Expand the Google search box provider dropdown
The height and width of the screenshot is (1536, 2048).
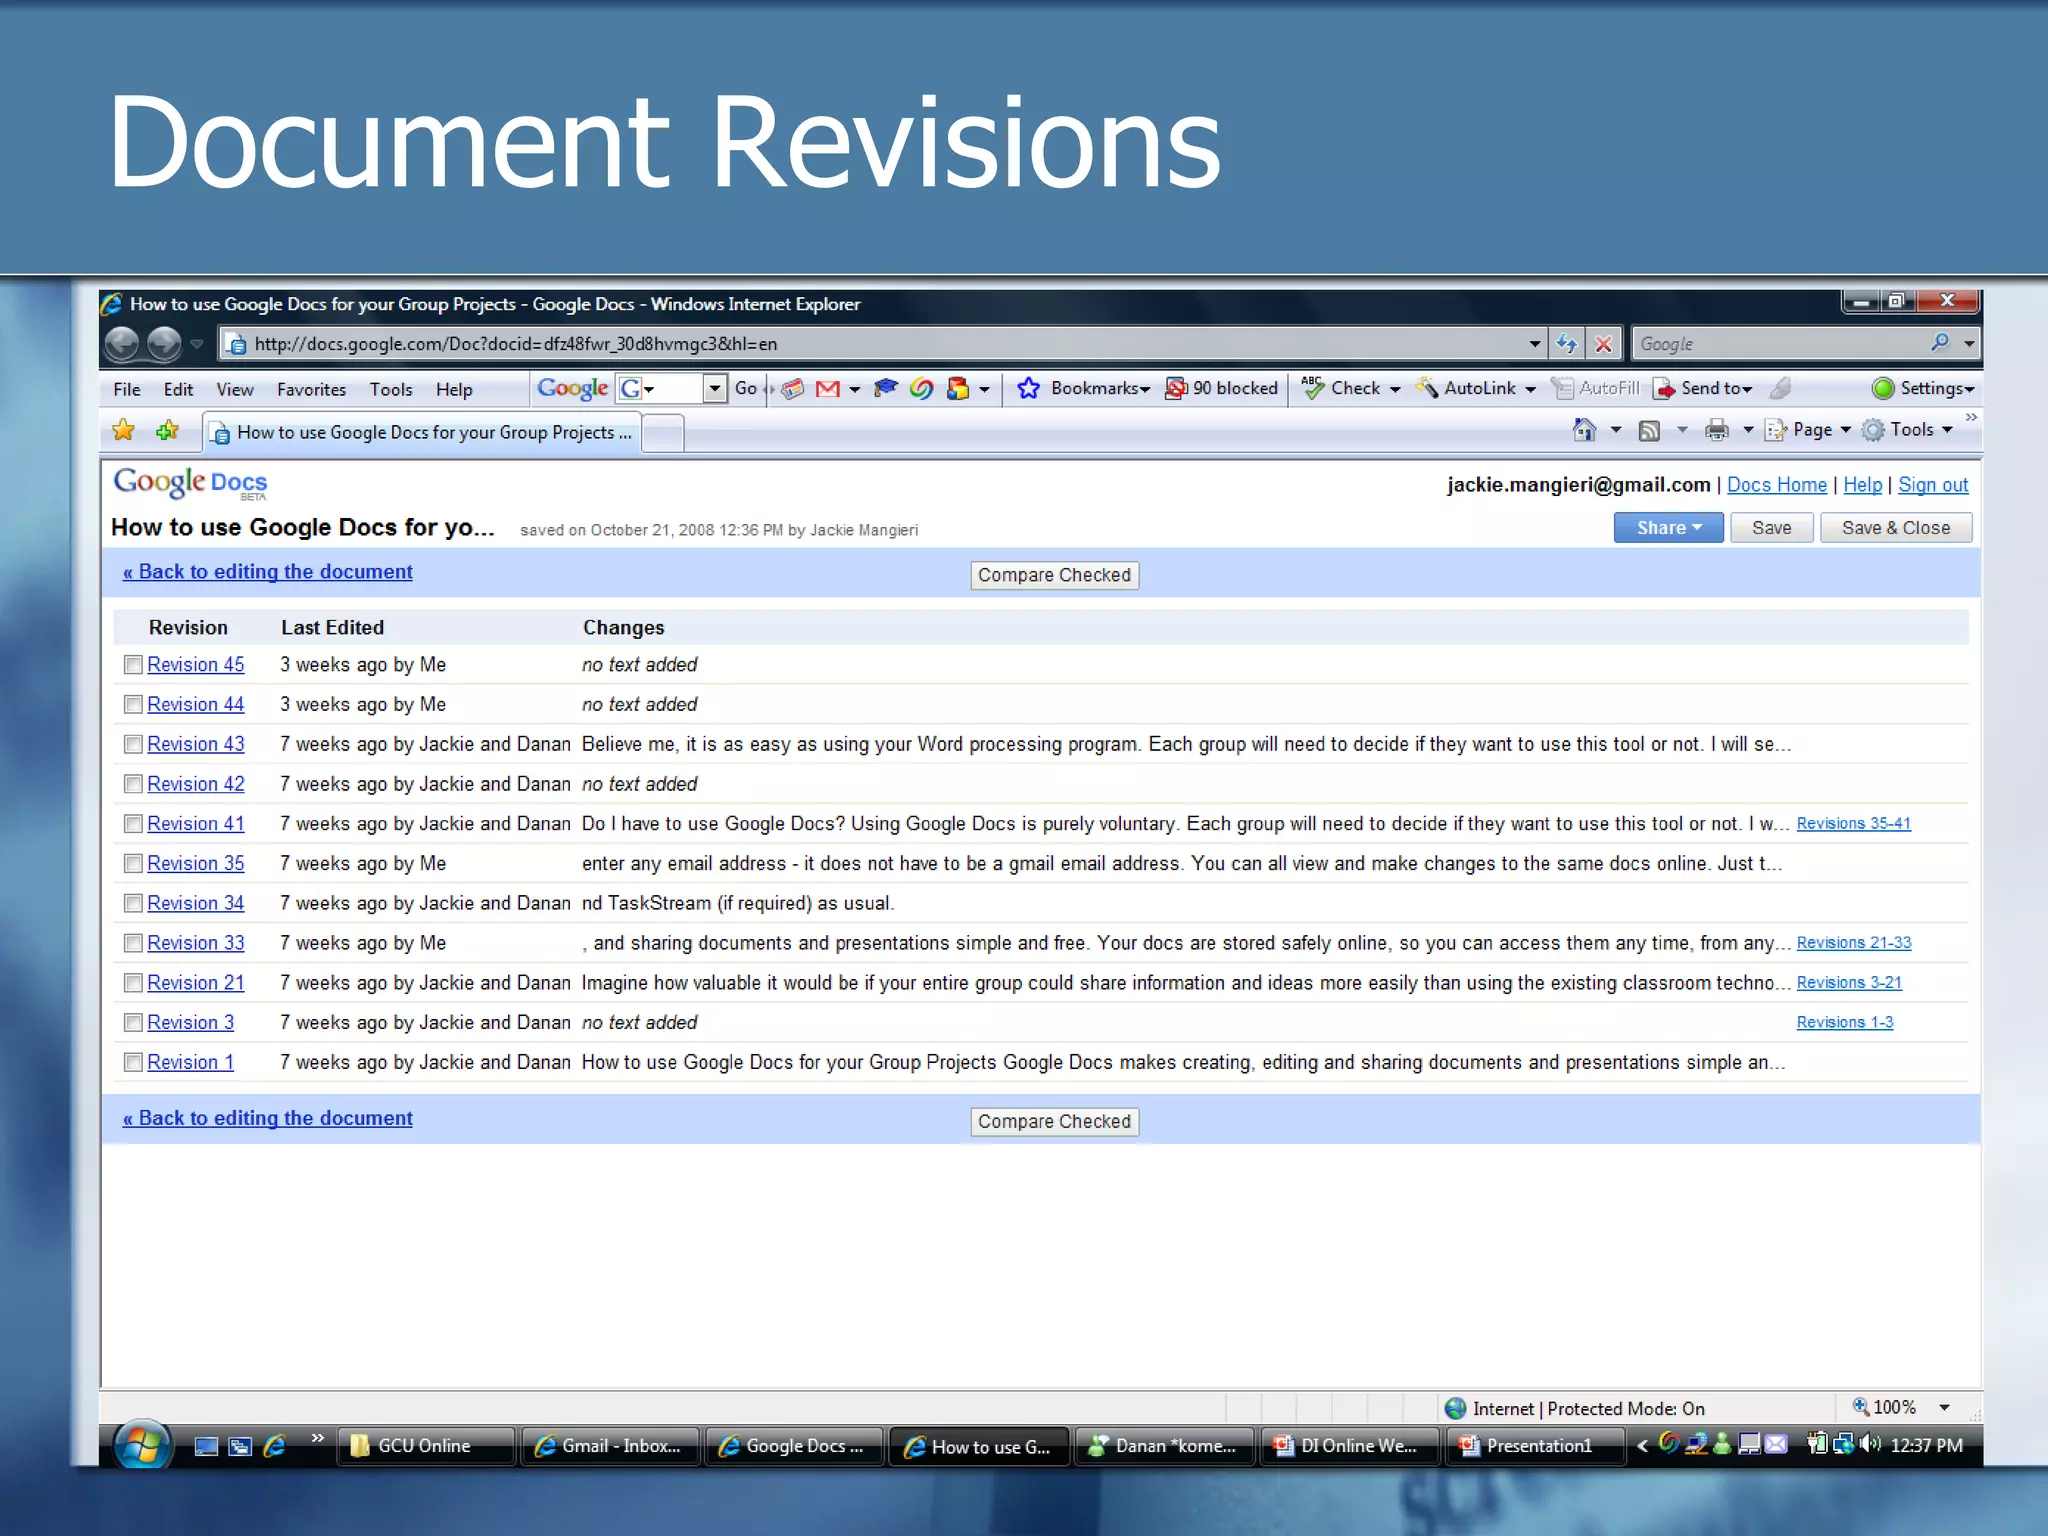coord(1969,344)
